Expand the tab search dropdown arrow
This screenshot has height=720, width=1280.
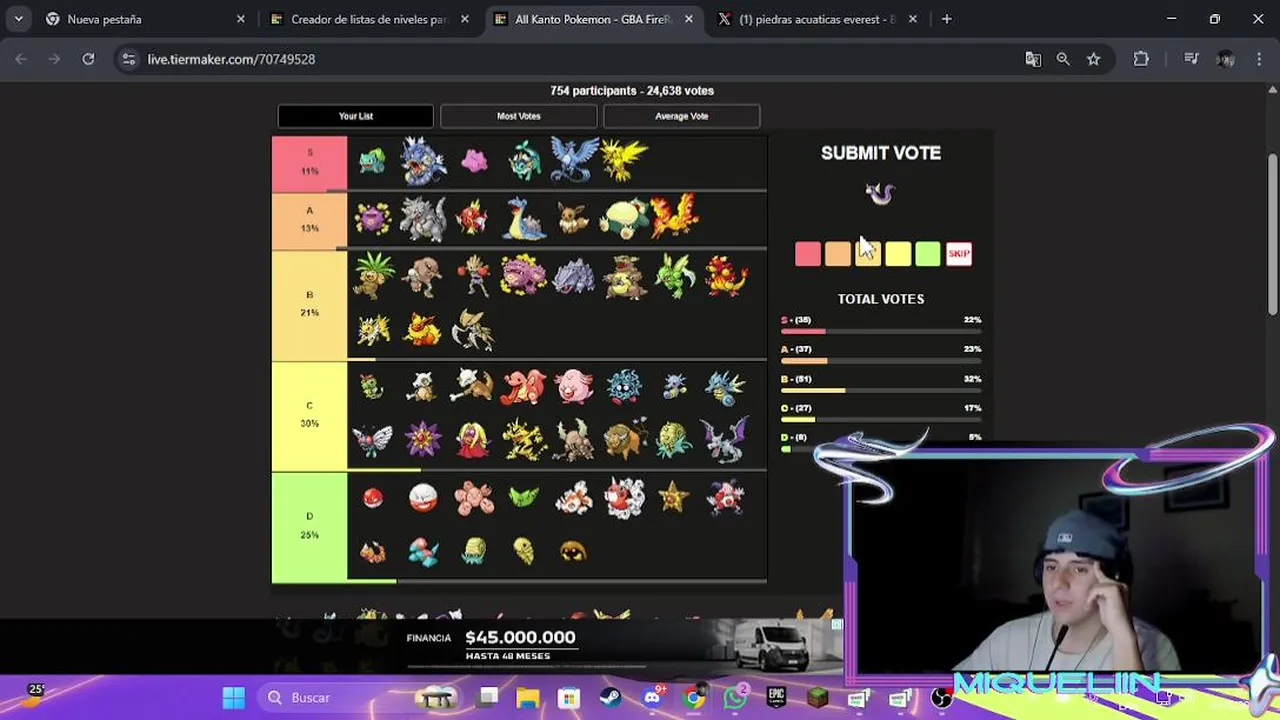click(18, 19)
